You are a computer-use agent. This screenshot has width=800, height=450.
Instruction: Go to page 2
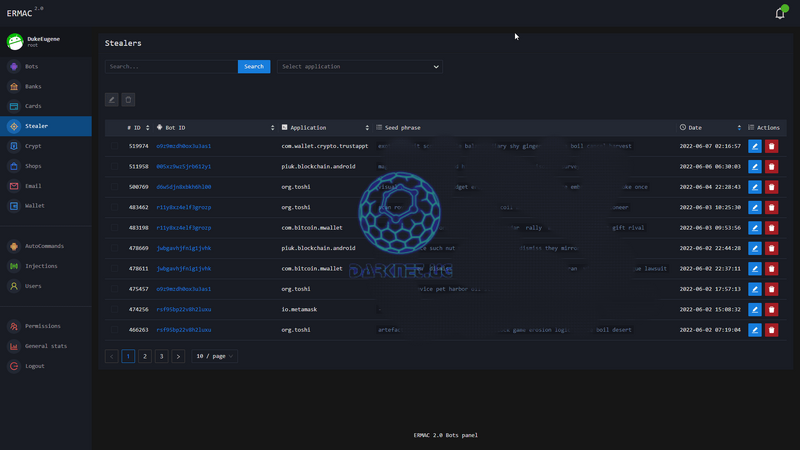tap(145, 356)
